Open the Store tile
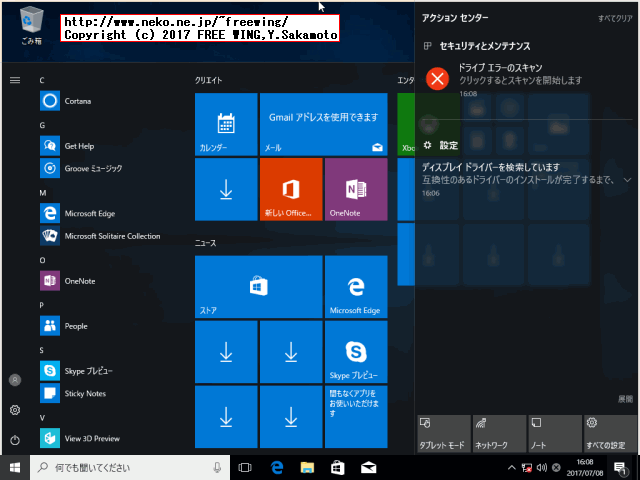Viewport: 640px width, 480px height. pos(259,287)
